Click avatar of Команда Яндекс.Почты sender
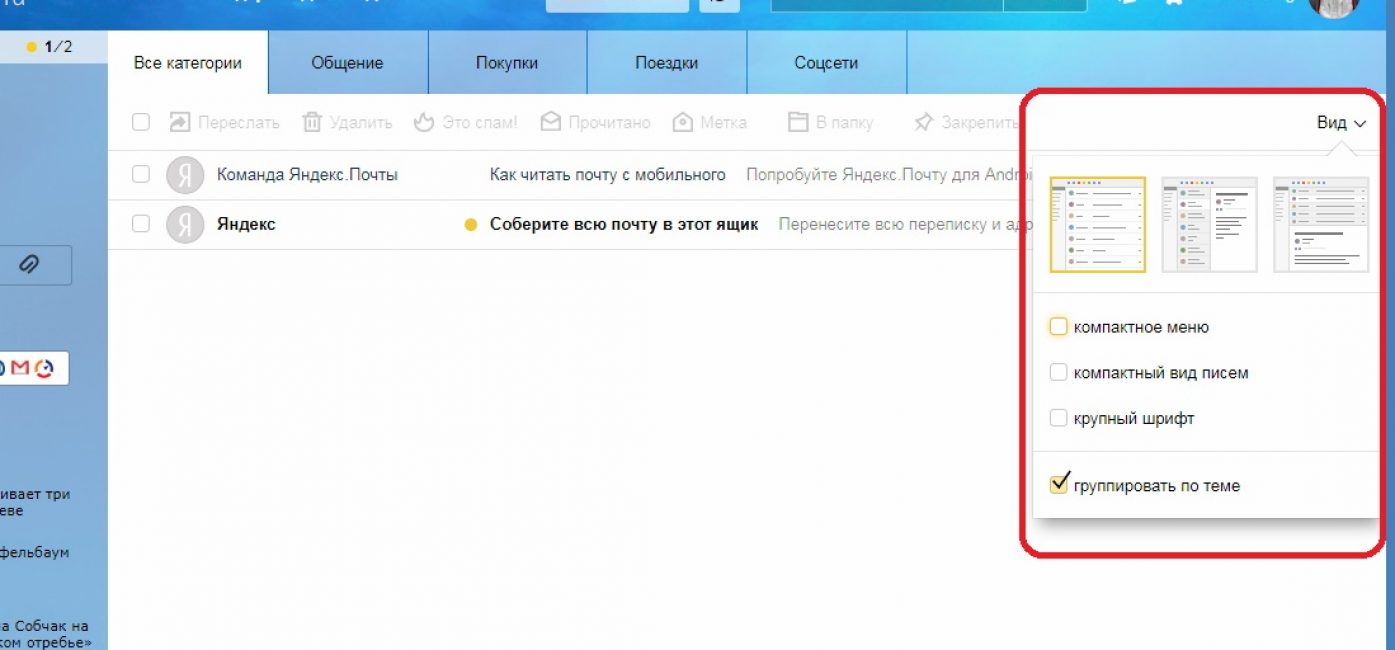This screenshot has width=1395, height=650. click(184, 174)
